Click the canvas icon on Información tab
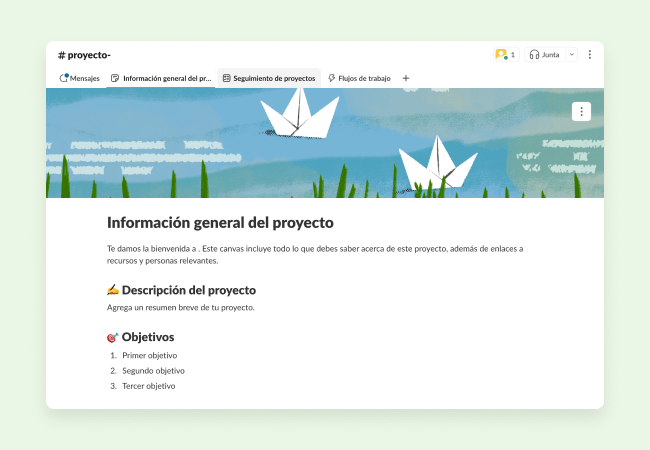This screenshot has width=650, height=450. tap(116, 78)
